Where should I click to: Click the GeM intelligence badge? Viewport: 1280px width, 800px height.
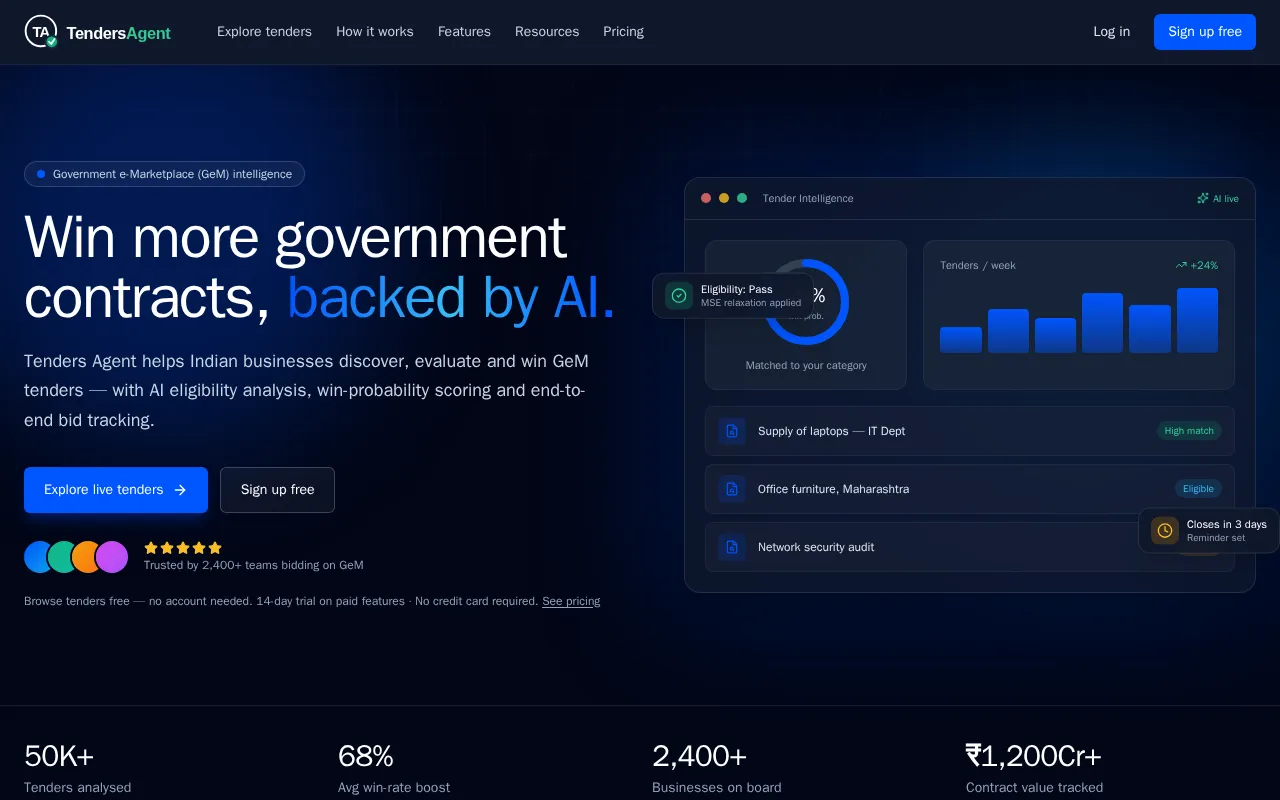[164, 174]
